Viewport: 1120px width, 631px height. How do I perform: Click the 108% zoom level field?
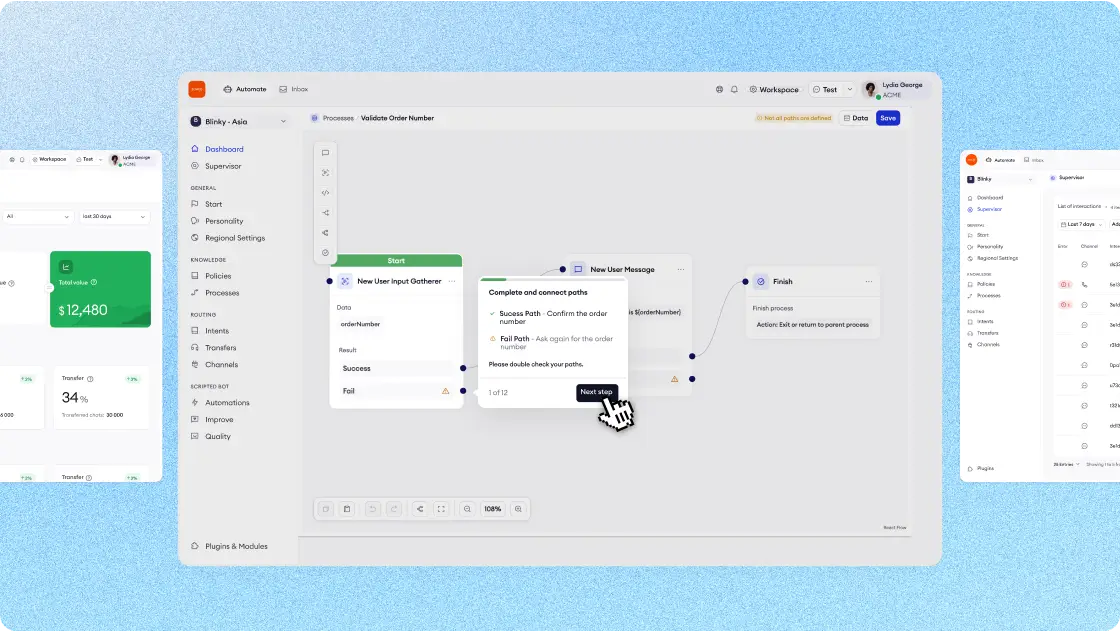[x=493, y=509]
